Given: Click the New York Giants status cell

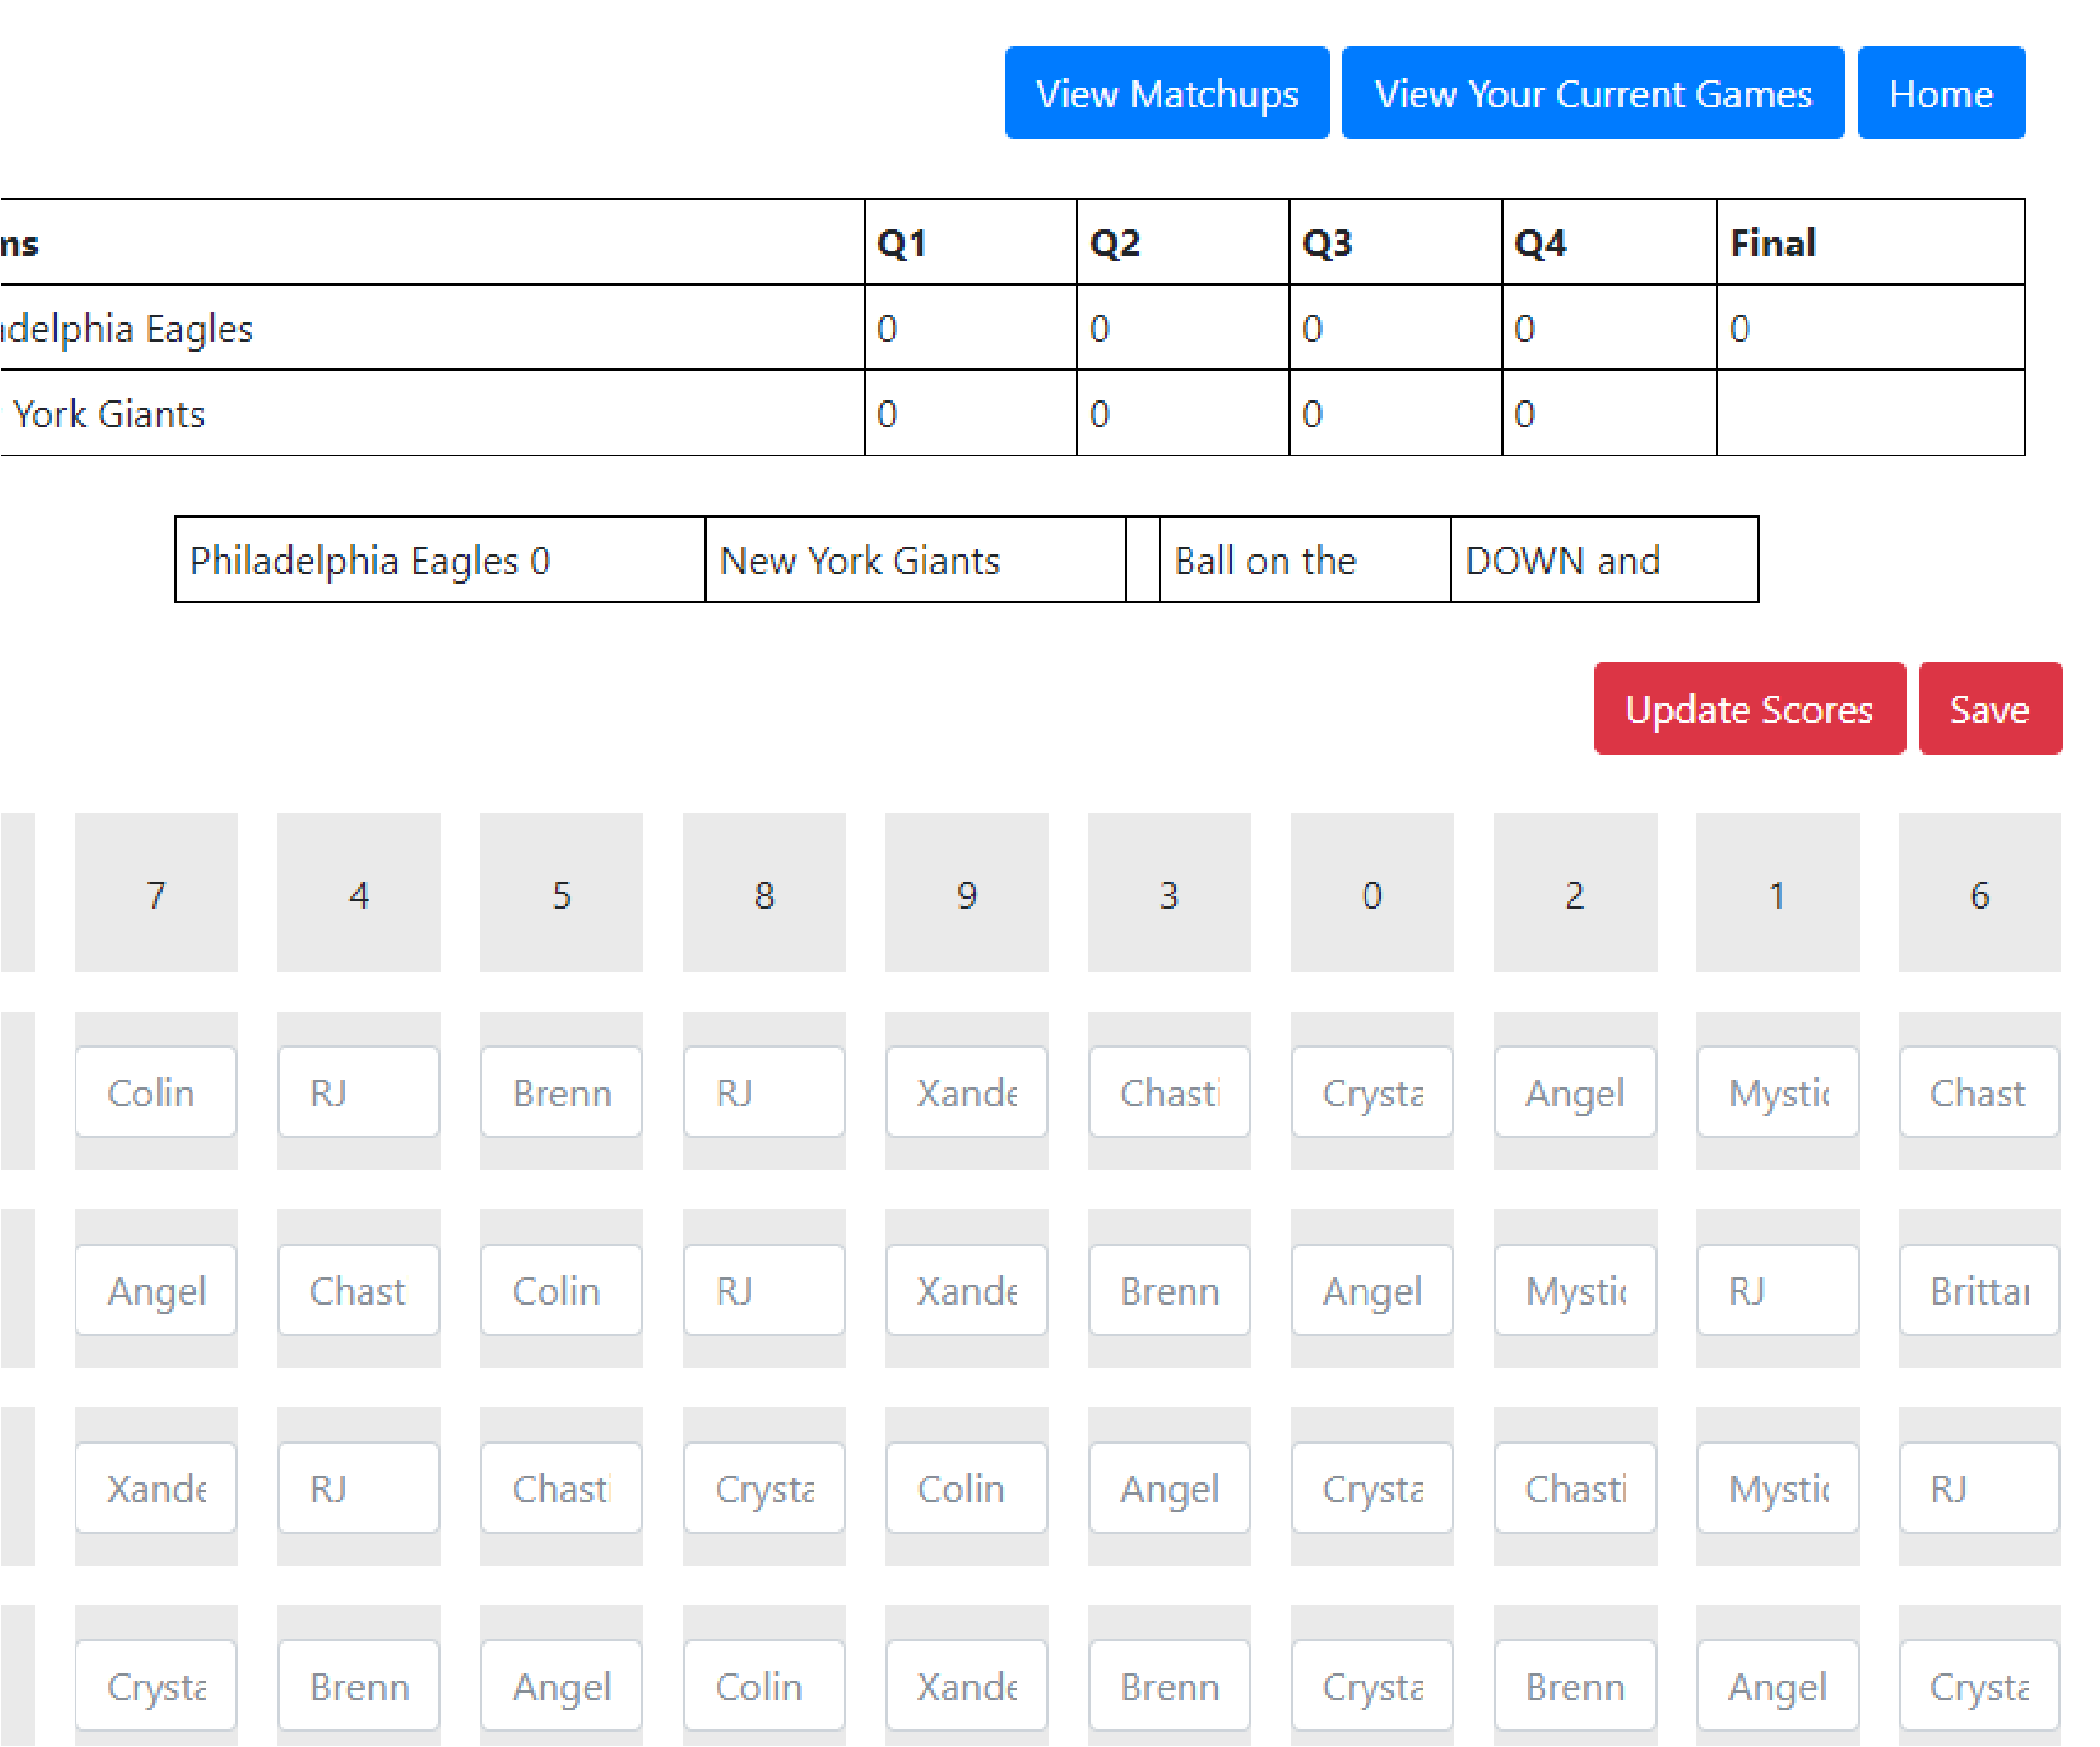Looking at the screenshot, I should tap(915, 560).
